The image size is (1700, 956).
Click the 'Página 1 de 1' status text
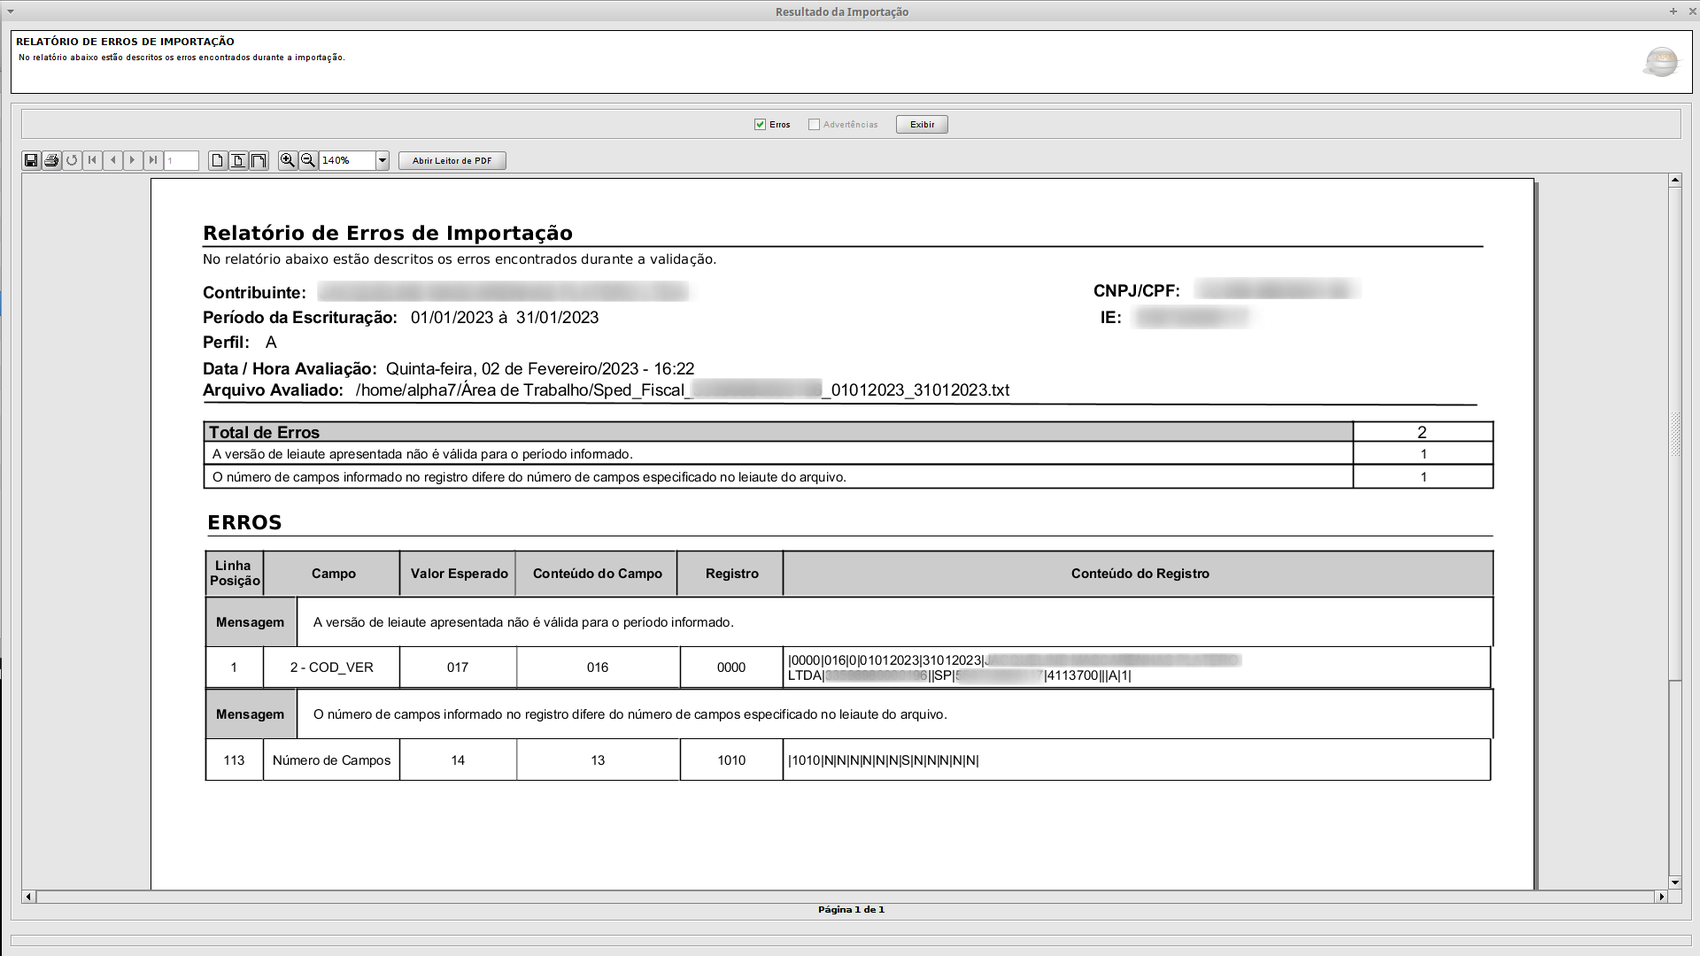click(x=851, y=910)
